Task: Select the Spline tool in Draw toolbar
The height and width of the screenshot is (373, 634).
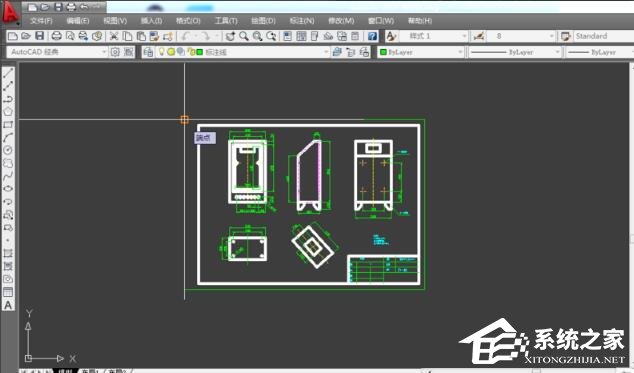Action: (8, 176)
